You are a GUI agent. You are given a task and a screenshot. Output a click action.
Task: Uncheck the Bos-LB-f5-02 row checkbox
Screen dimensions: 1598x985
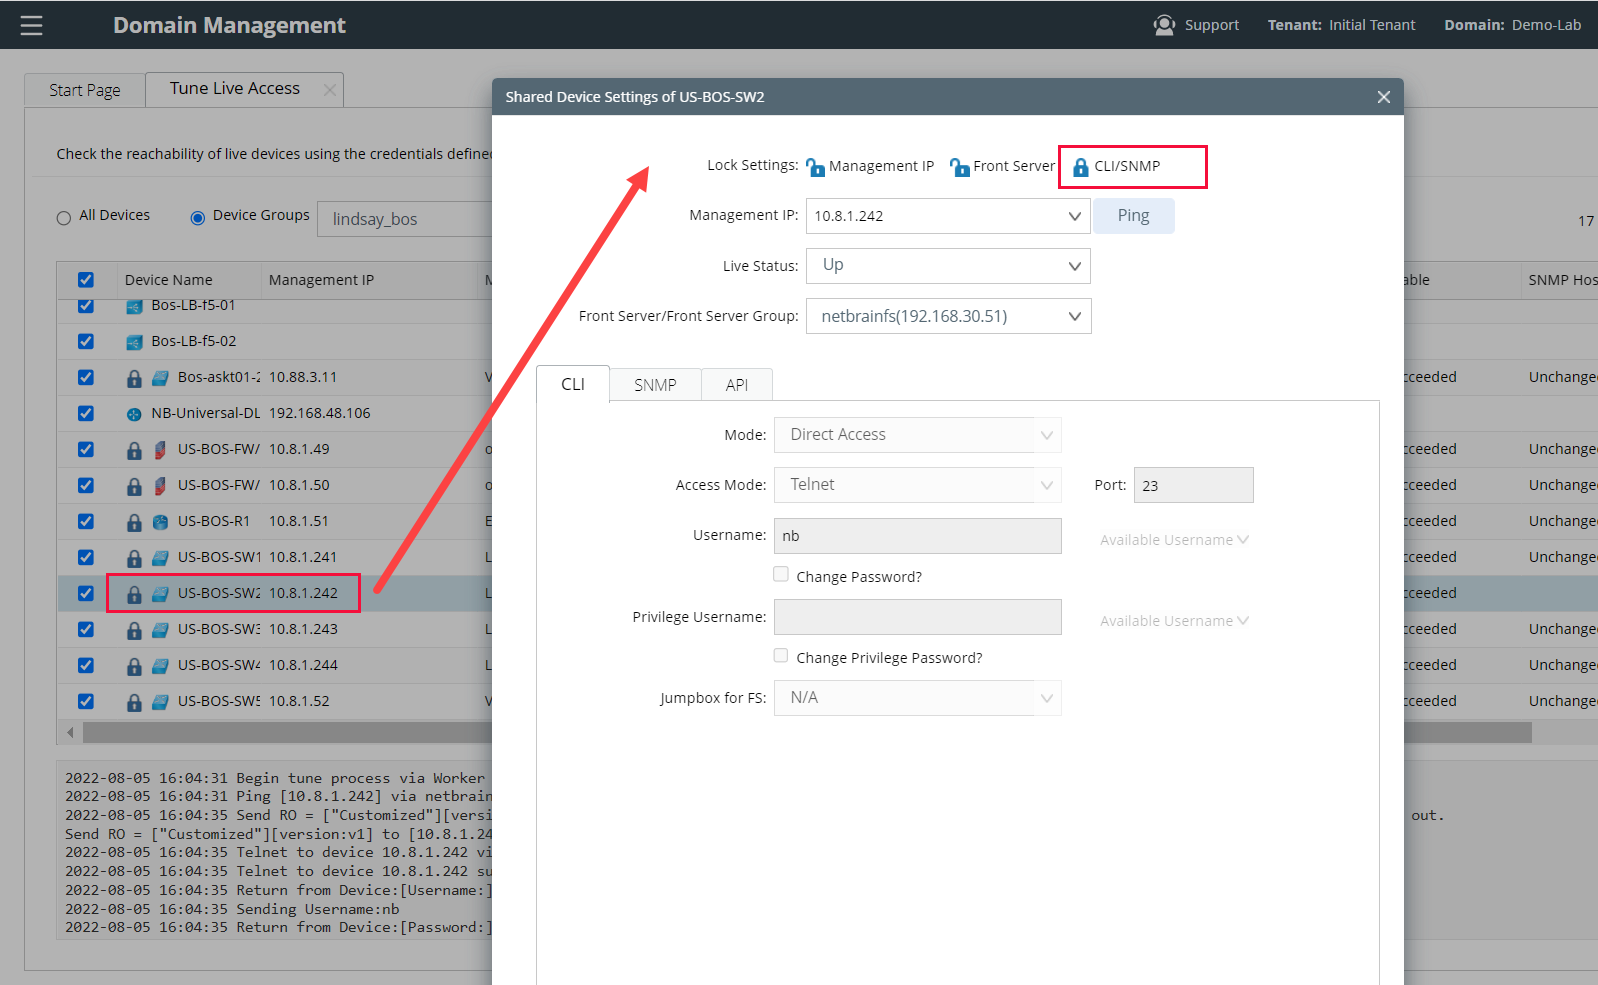[86, 342]
